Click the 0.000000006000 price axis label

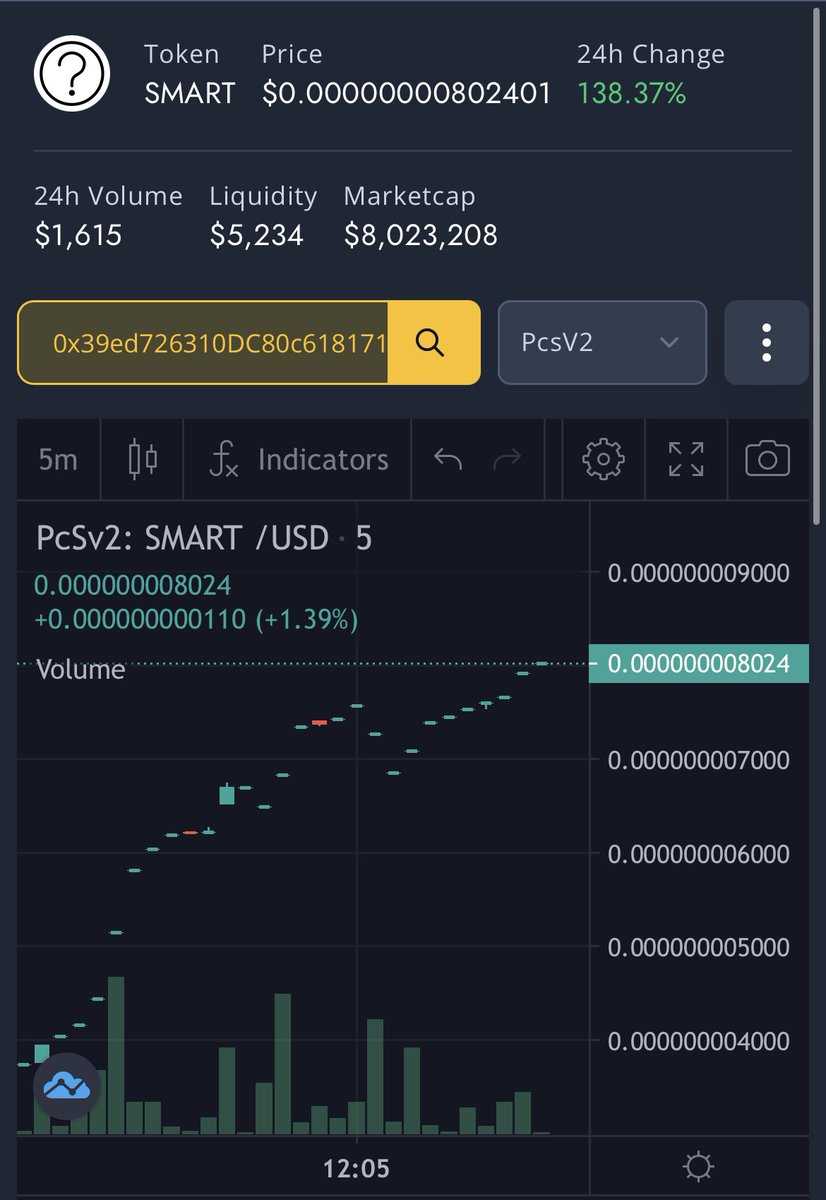[699, 854]
